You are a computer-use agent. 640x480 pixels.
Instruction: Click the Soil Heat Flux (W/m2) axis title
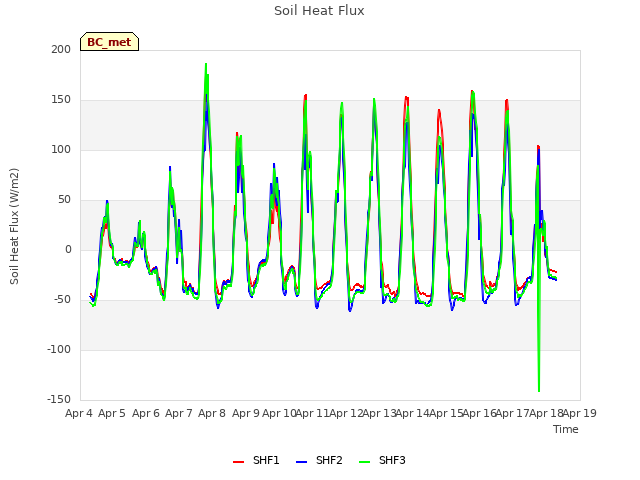click(14, 226)
